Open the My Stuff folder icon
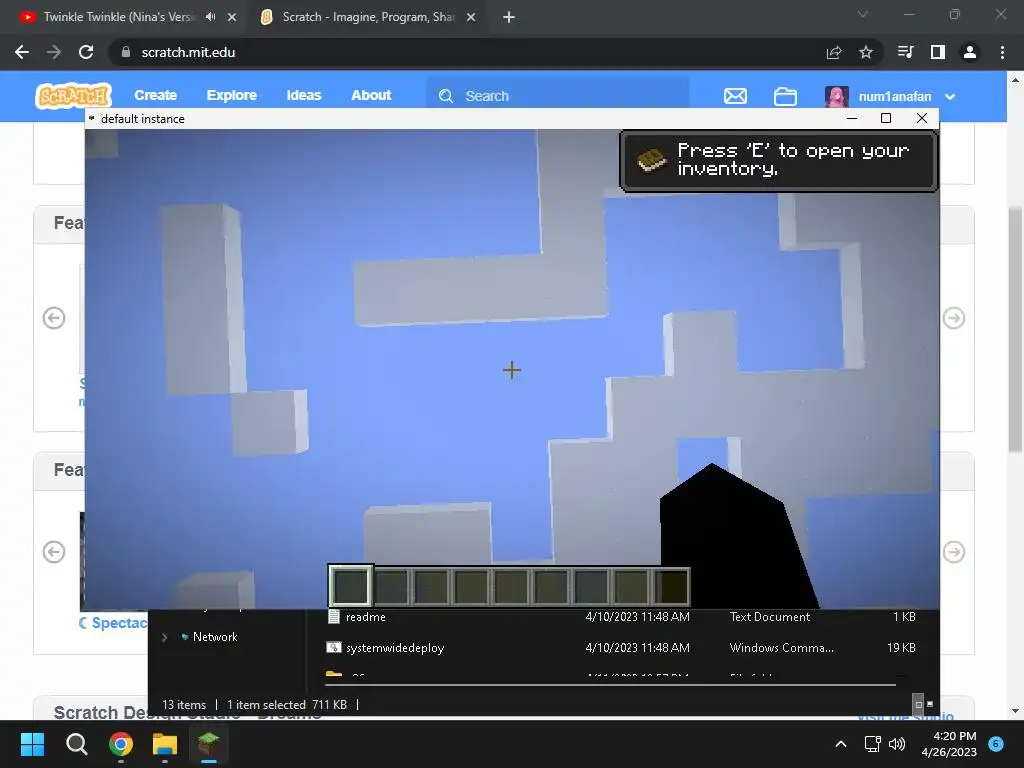Viewport: 1024px width, 768px height. click(785, 96)
